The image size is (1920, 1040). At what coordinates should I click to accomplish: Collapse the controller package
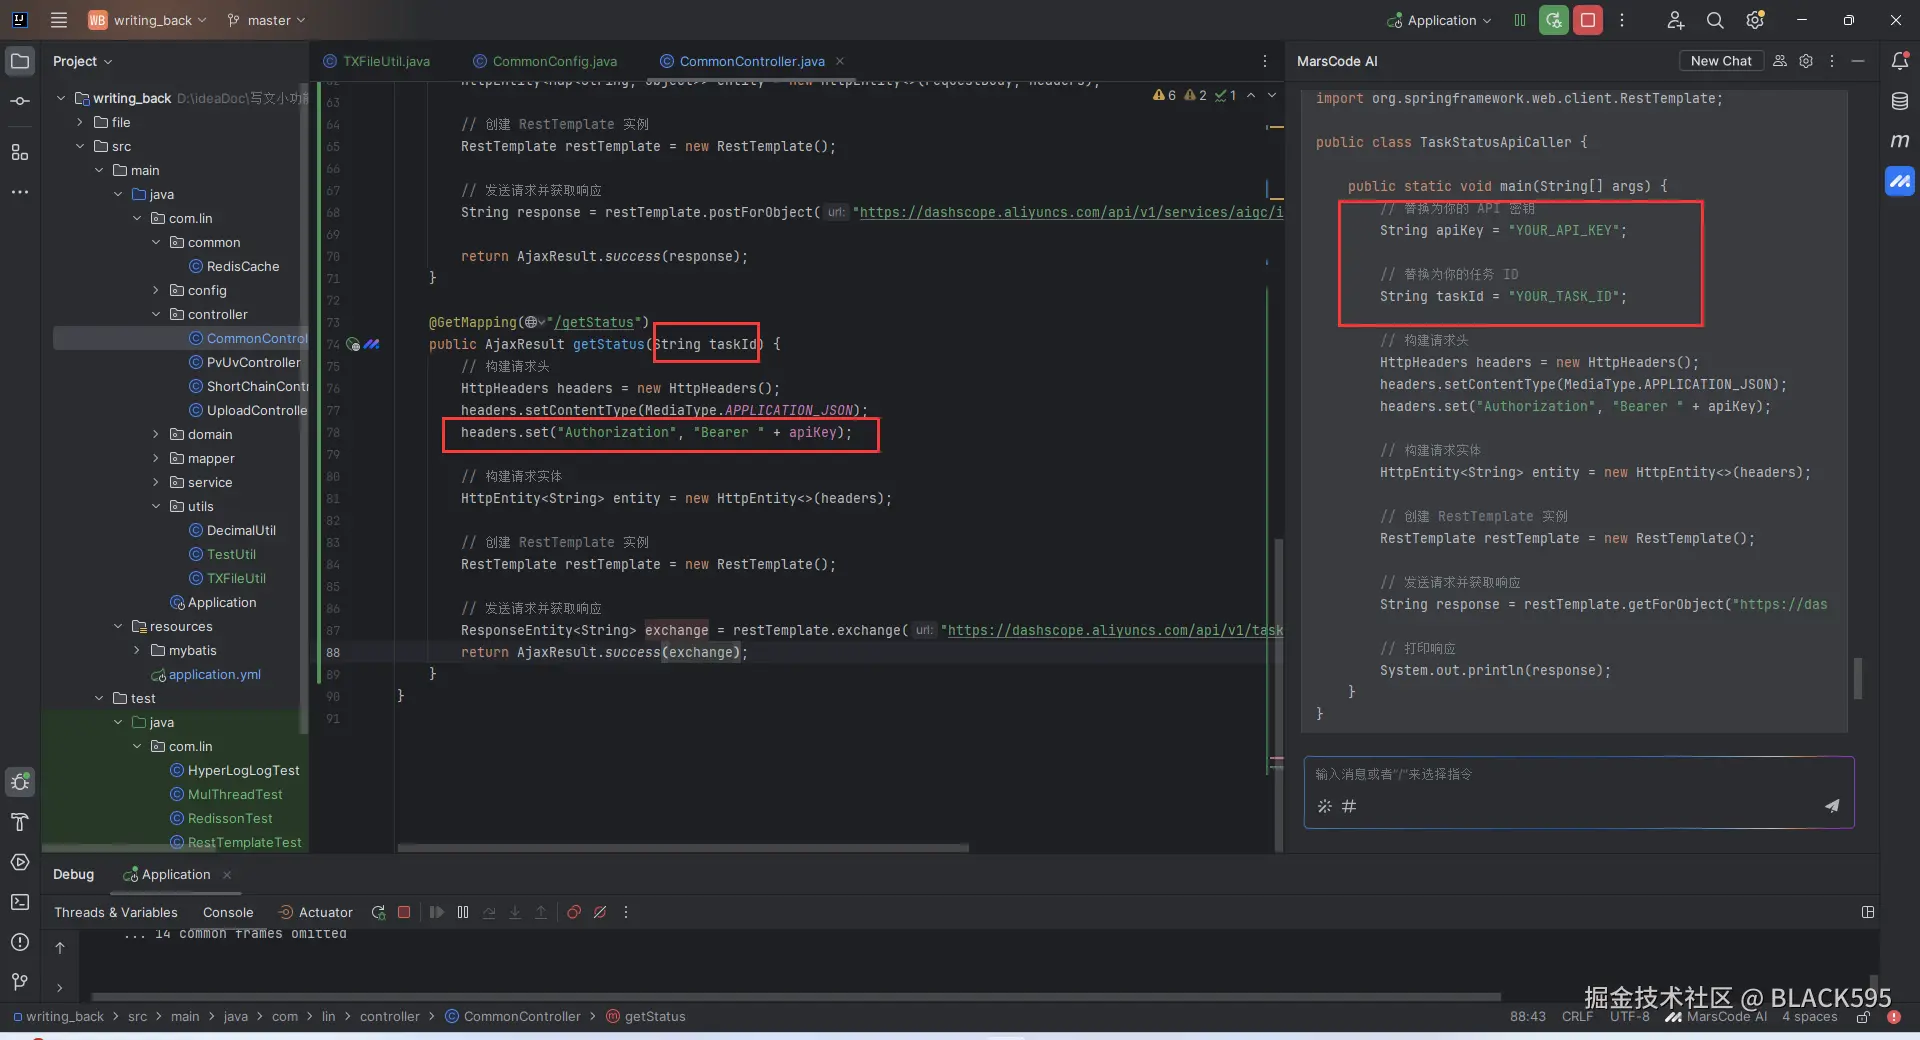pos(156,314)
